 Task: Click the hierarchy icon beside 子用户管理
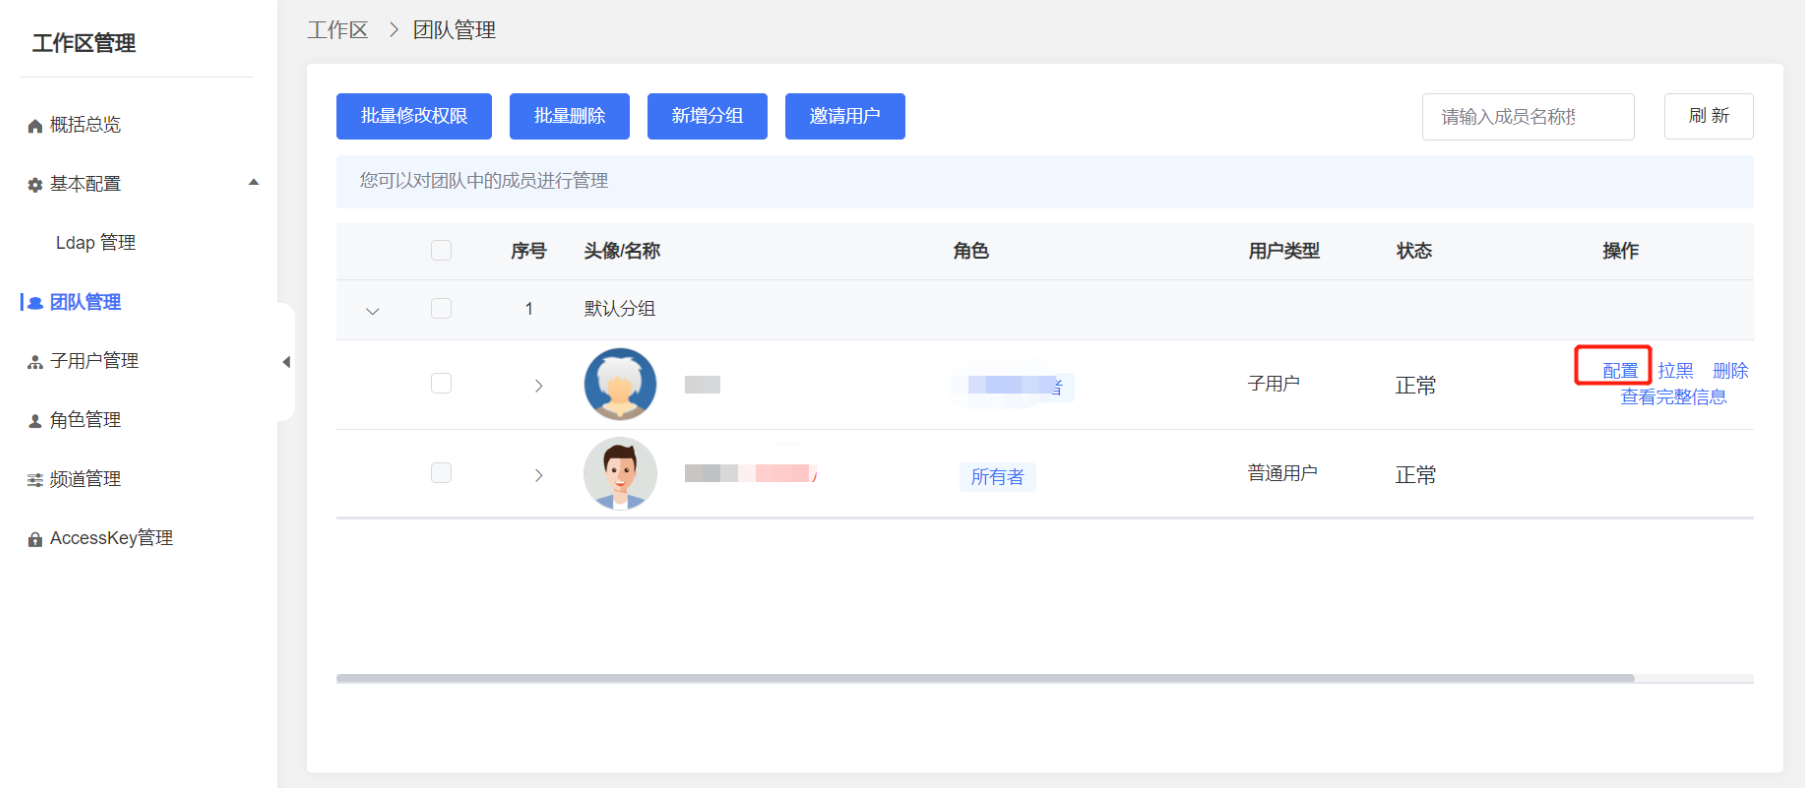[35, 362]
